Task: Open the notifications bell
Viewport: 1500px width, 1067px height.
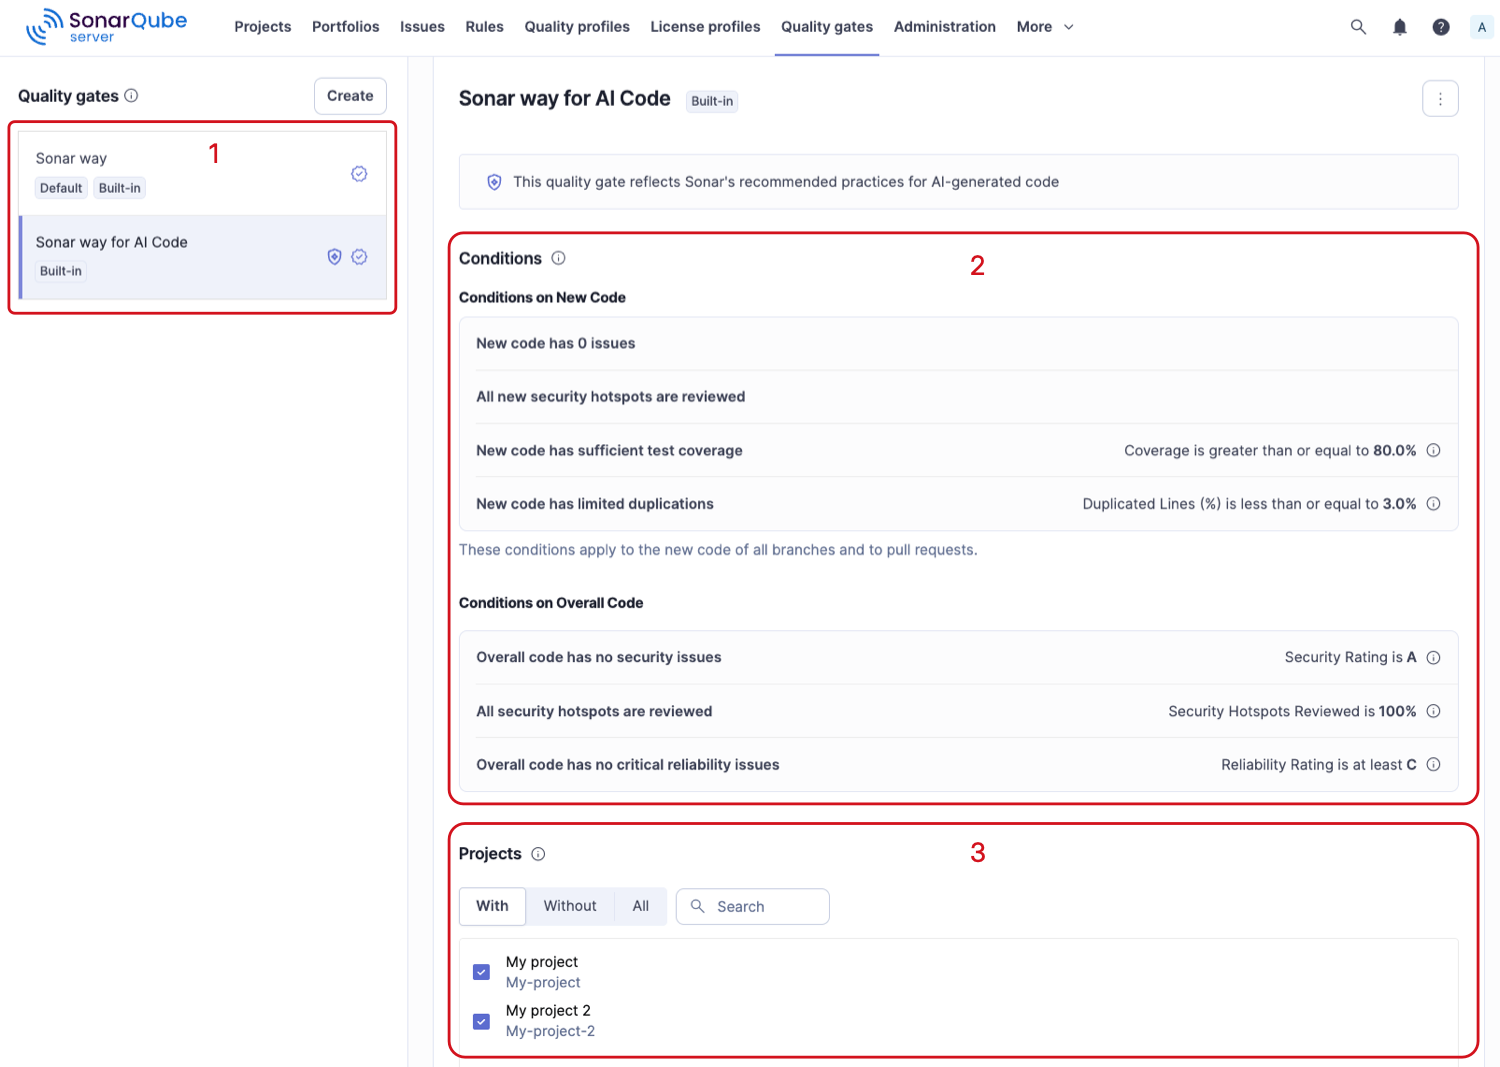Action: tap(1400, 27)
